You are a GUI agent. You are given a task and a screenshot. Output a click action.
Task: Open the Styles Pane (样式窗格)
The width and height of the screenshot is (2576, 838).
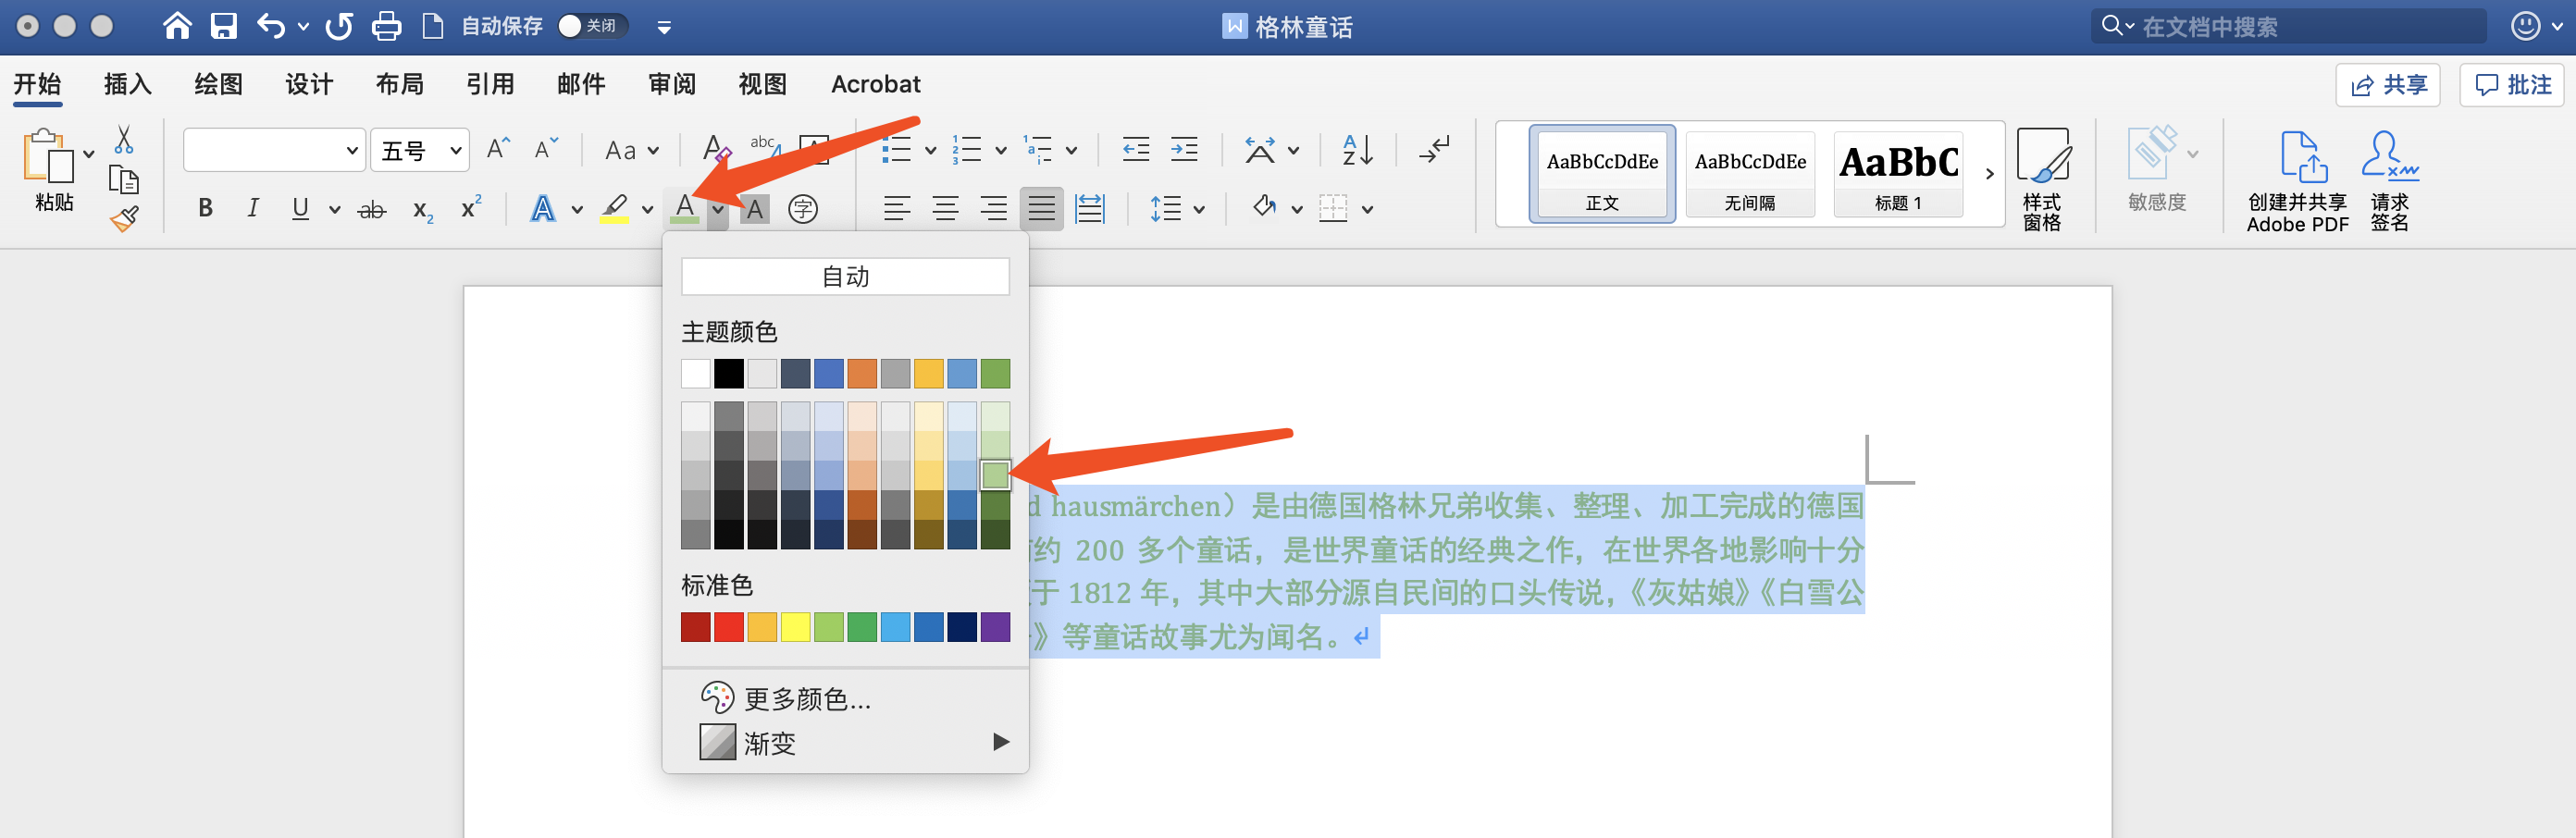pyautogui.click(x=2041, y=179)
